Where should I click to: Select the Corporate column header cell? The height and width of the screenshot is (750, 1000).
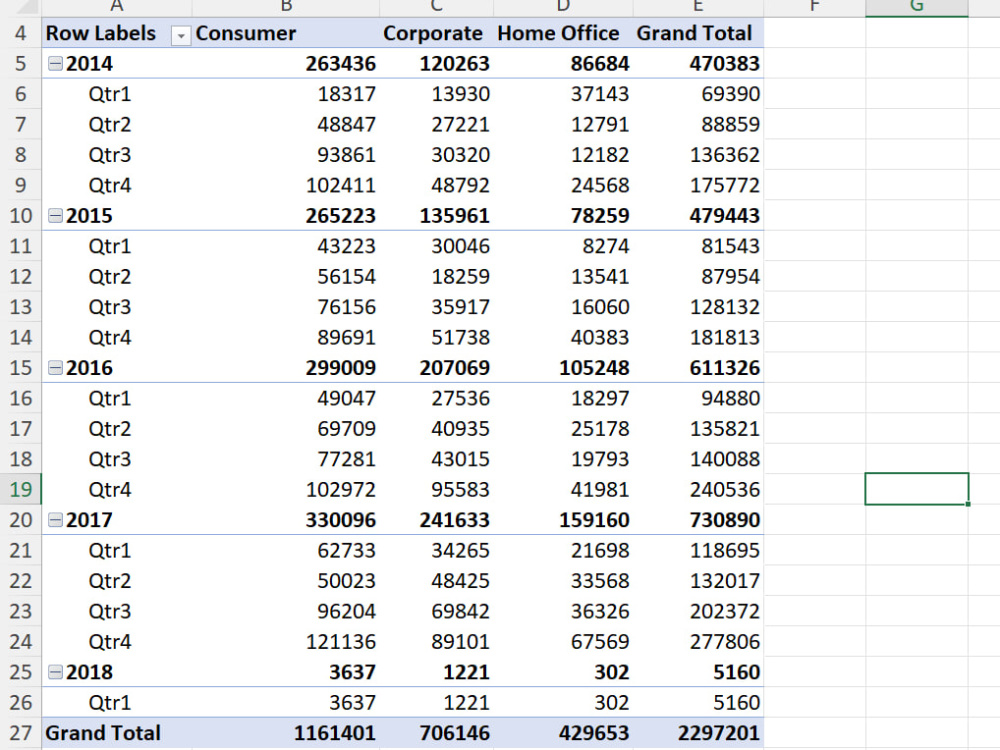(436, 33)
